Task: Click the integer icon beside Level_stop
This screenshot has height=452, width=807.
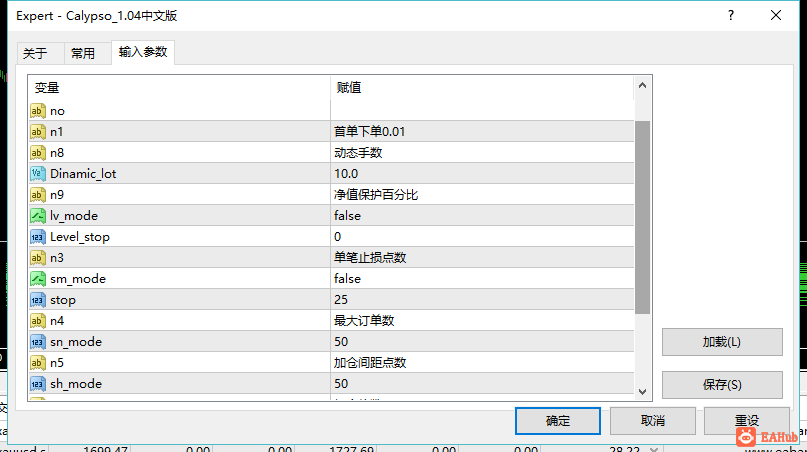Action: click(38, 237)
